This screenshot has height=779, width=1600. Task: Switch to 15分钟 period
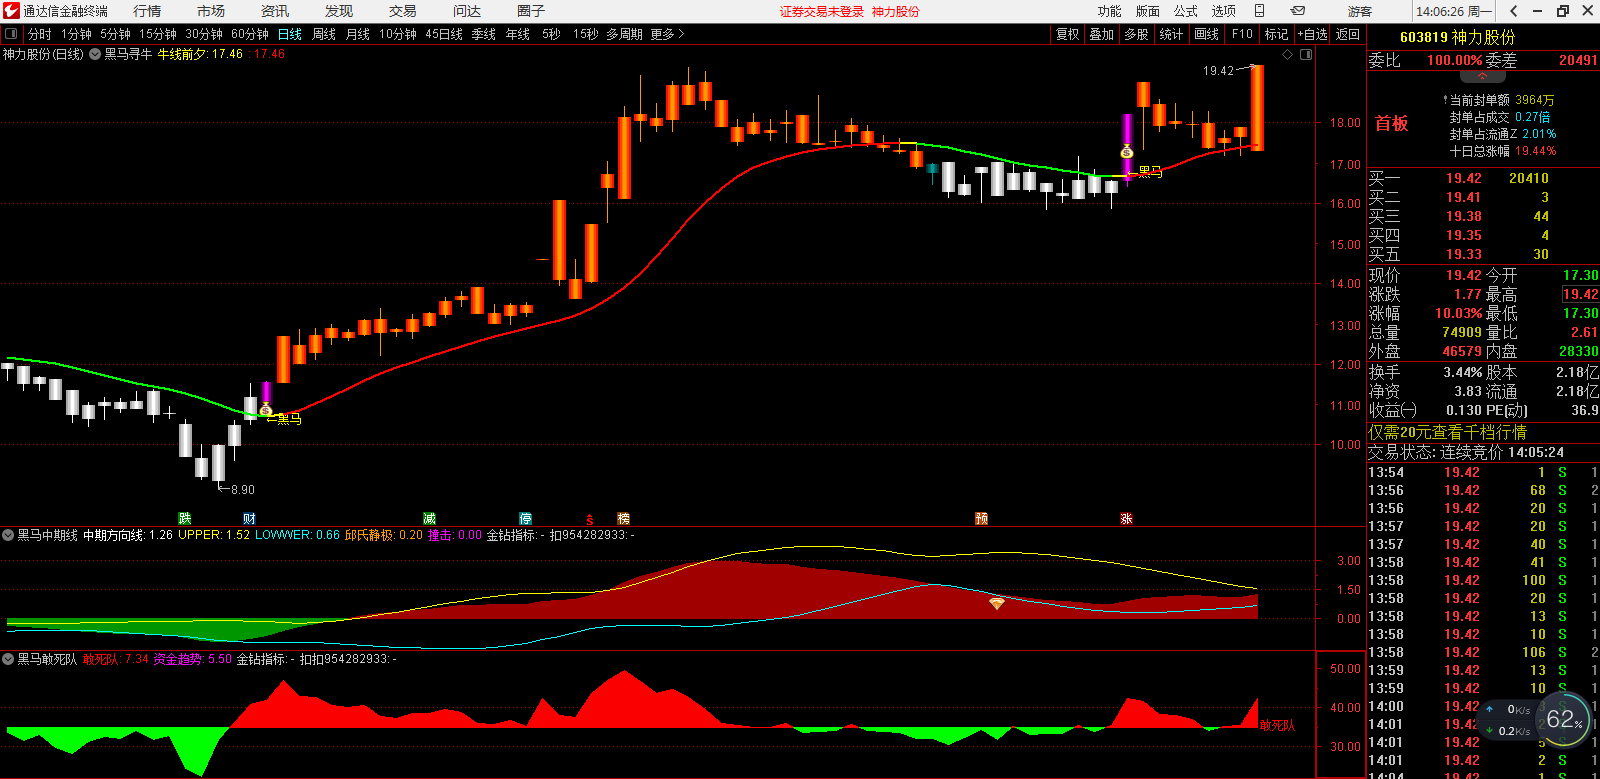tap(158, 34)
